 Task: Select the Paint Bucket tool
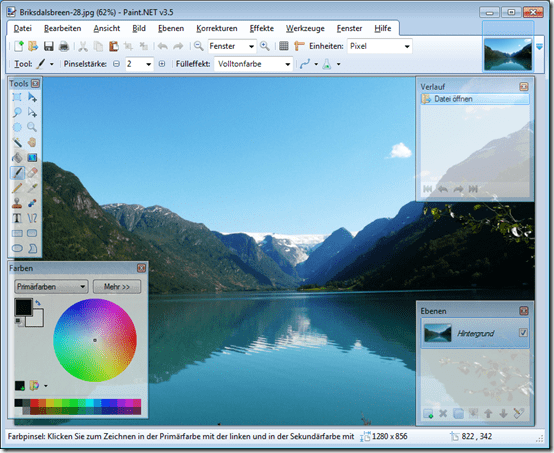click(x=17, y=158)
